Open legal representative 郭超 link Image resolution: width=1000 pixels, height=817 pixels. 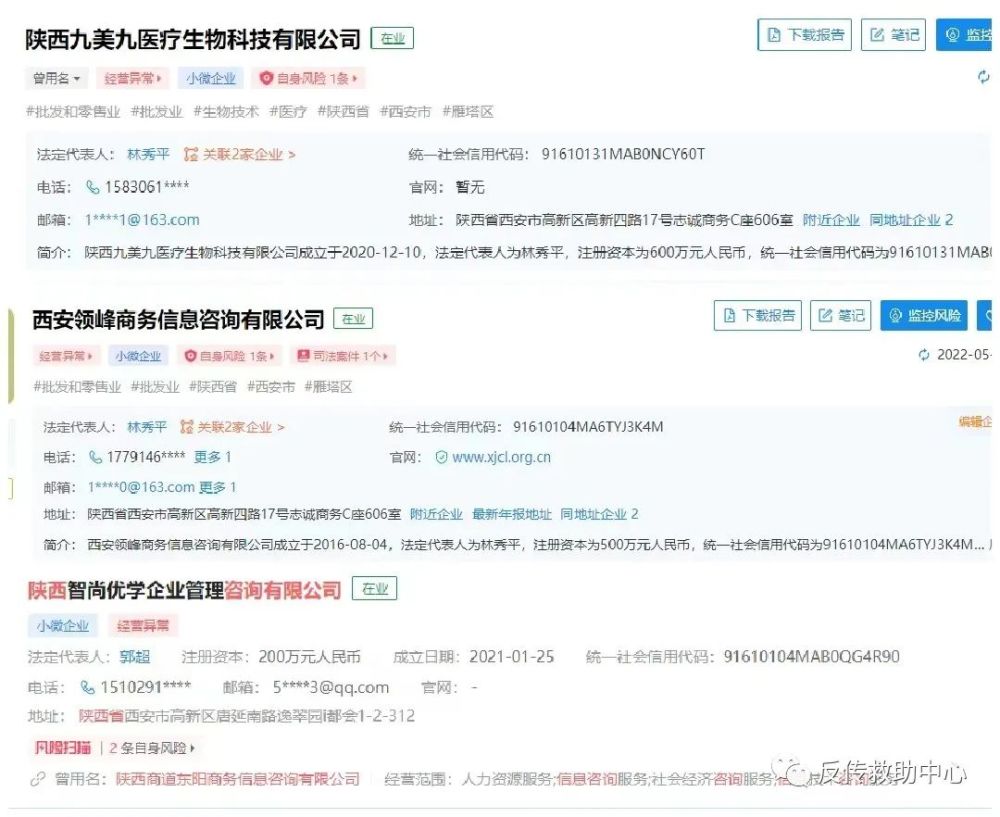click(135, 657)
